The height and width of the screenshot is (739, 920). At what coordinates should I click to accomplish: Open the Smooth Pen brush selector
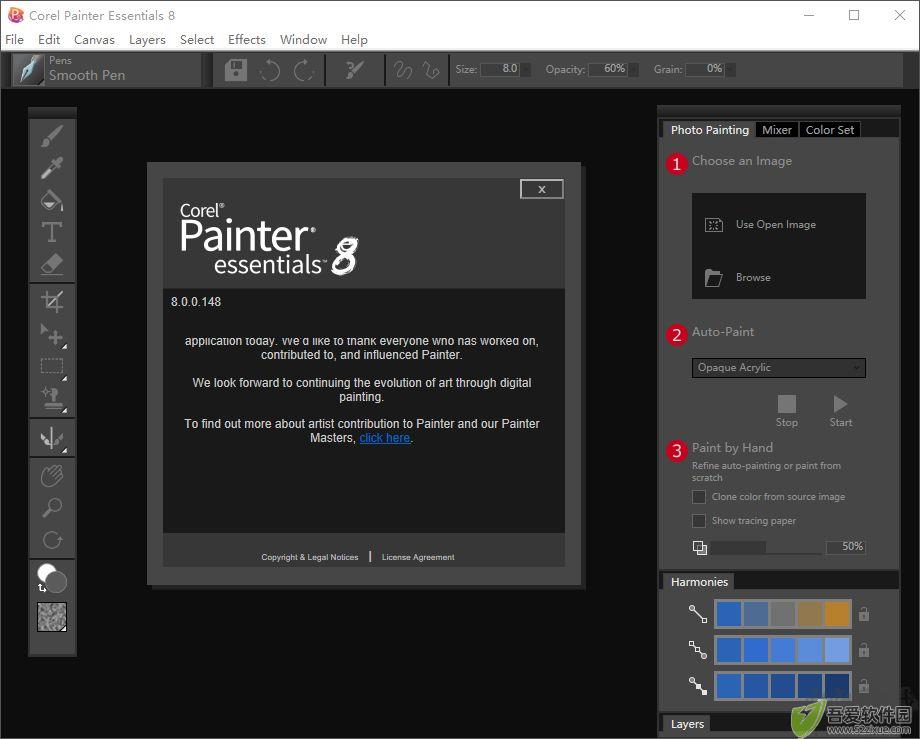(106, 69)
